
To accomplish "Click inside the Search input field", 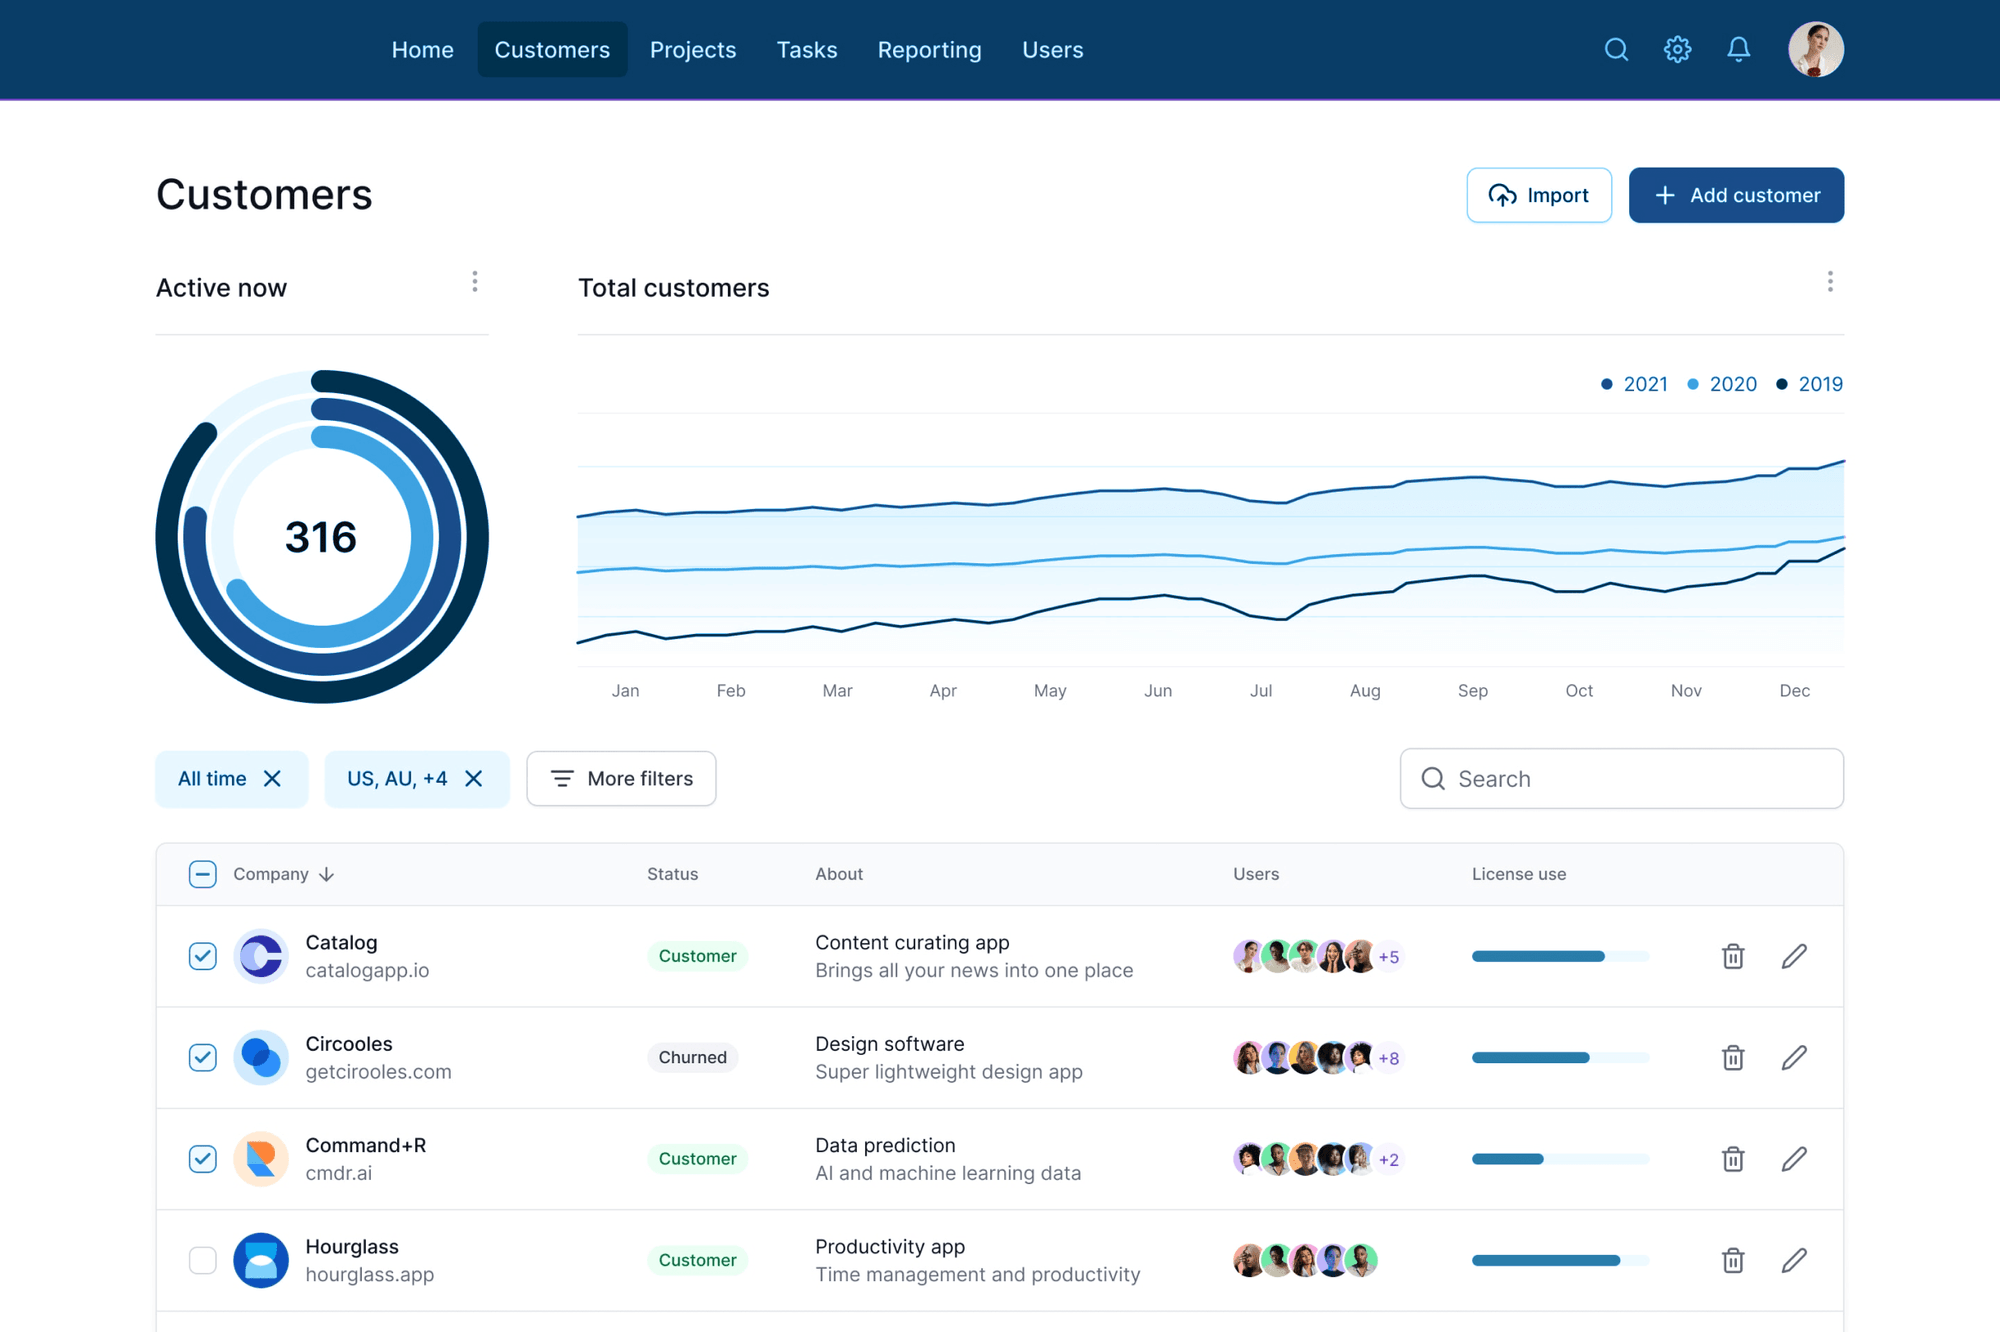I will click(1620, 778).
